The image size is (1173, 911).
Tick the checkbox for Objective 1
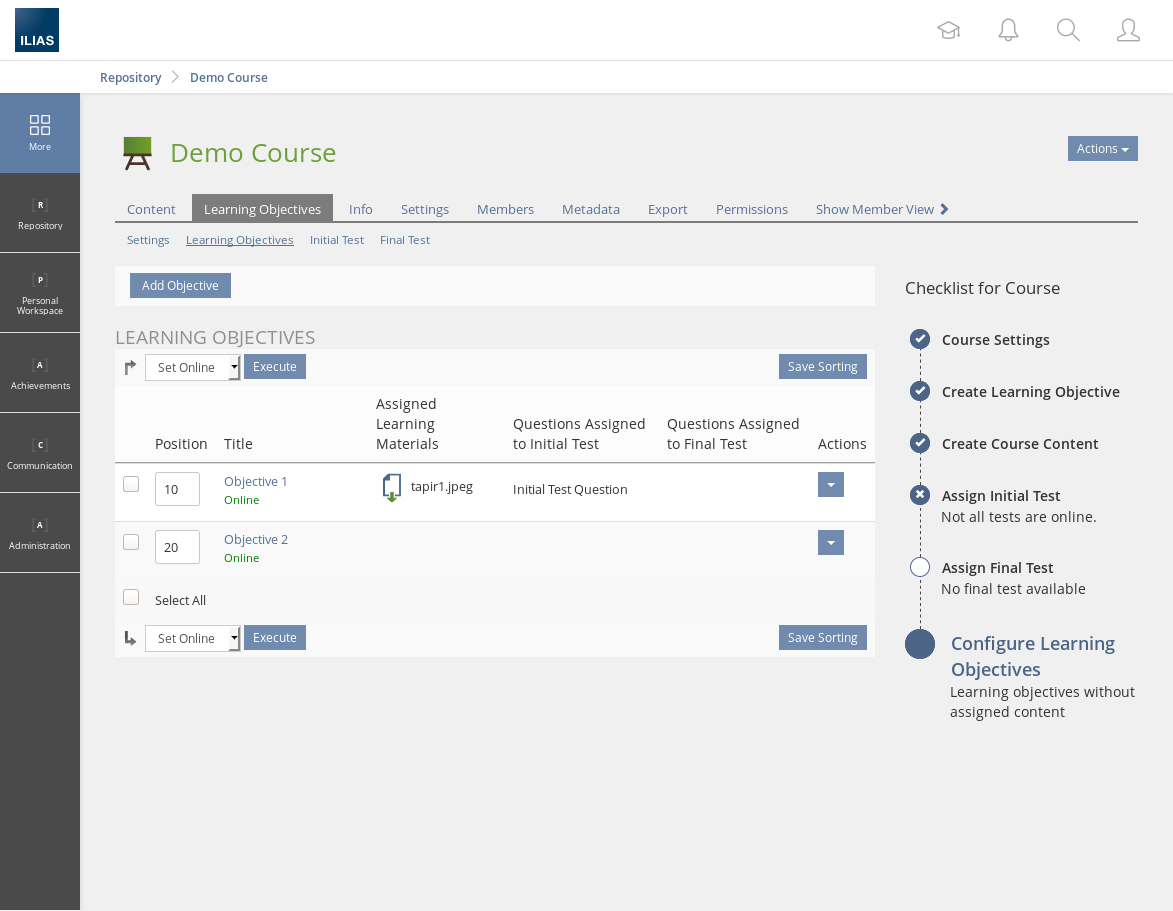(x=131, y=484)
